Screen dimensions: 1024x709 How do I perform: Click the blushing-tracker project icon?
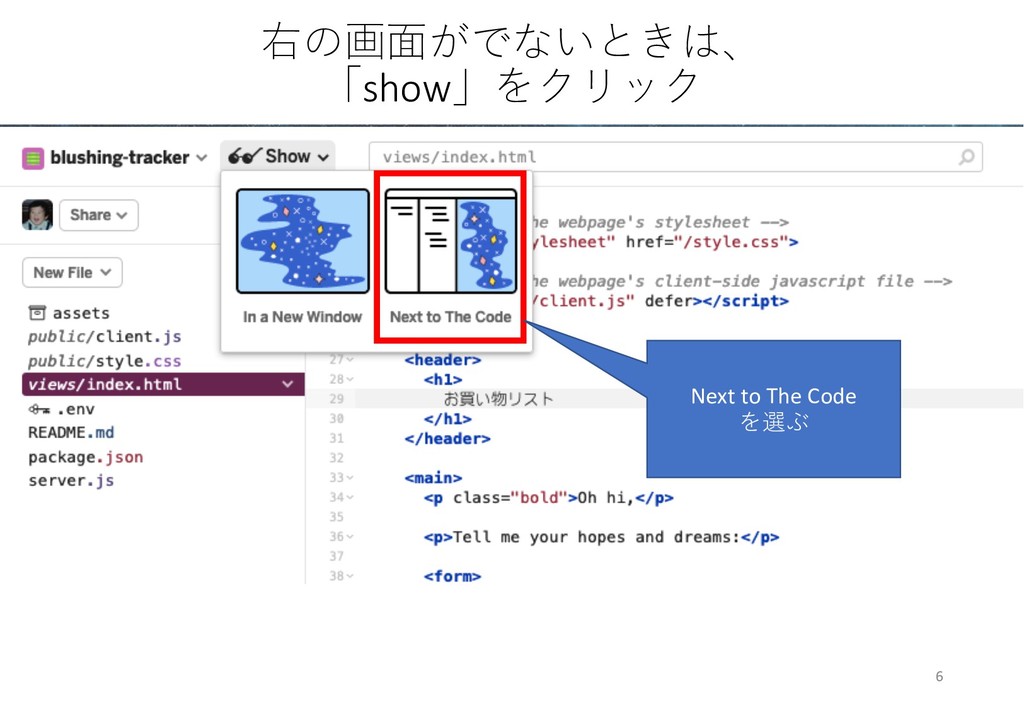[x=33, y=158]
